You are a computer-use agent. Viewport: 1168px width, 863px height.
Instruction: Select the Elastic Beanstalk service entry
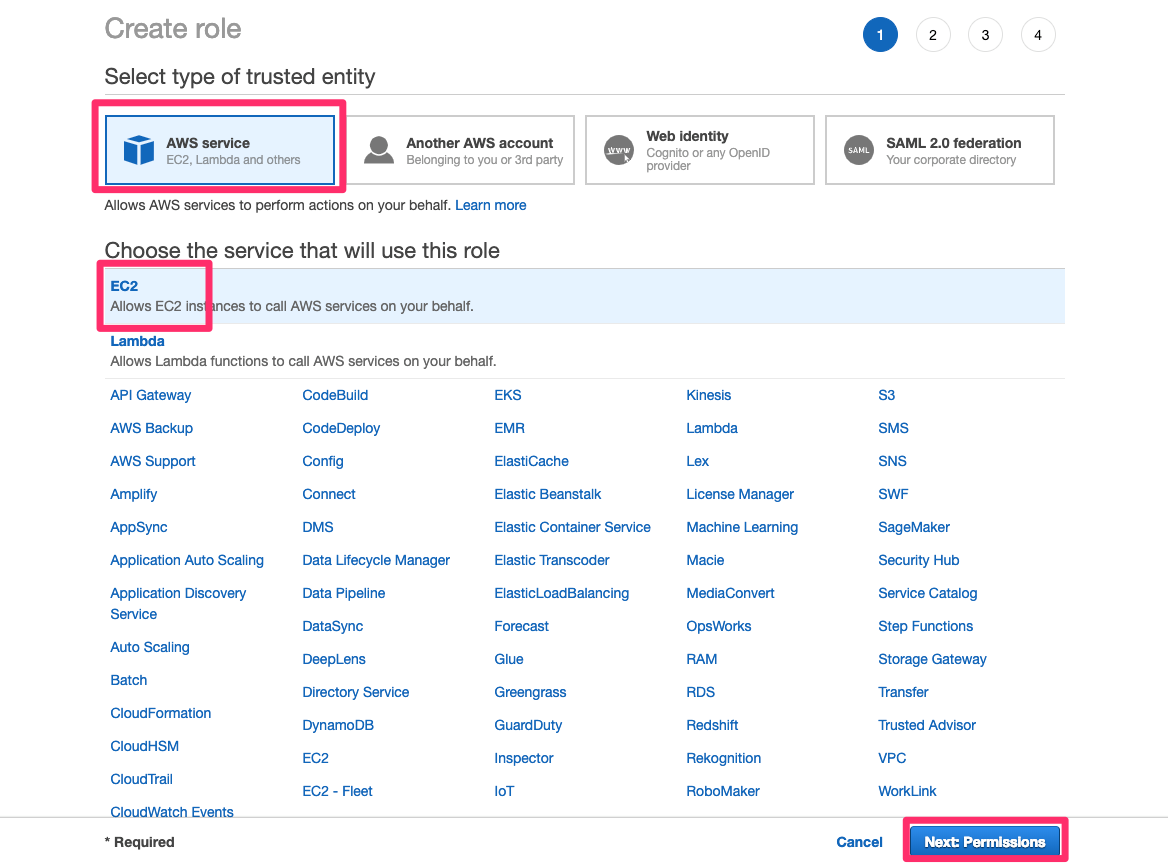548,494
